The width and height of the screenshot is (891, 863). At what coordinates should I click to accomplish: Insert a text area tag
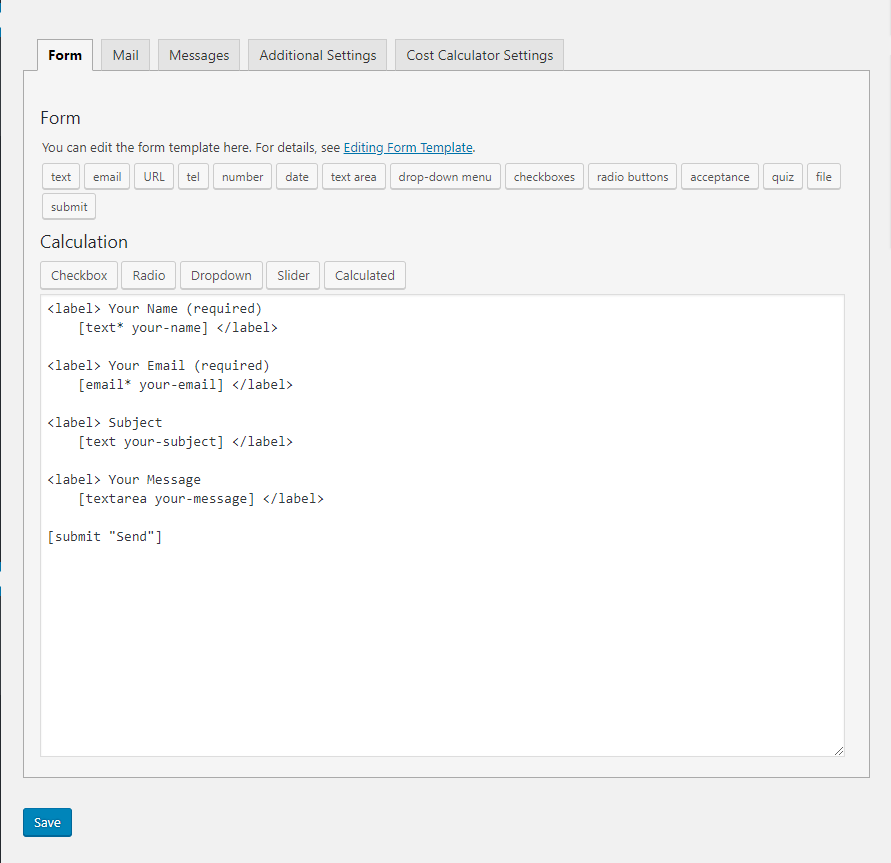(x=353, y=177)
